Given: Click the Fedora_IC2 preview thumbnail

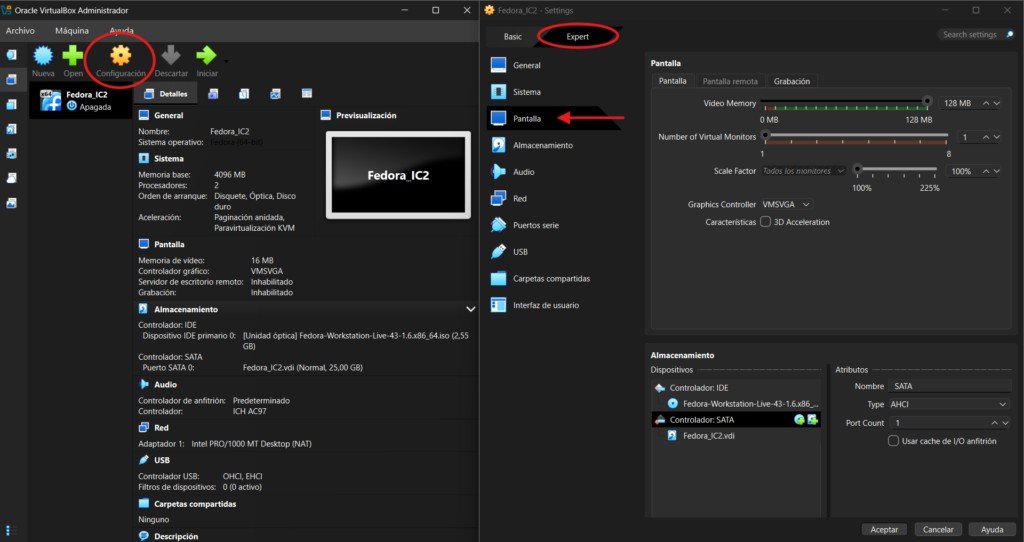Looking at the screenshot, I should (x=398, y=175).
